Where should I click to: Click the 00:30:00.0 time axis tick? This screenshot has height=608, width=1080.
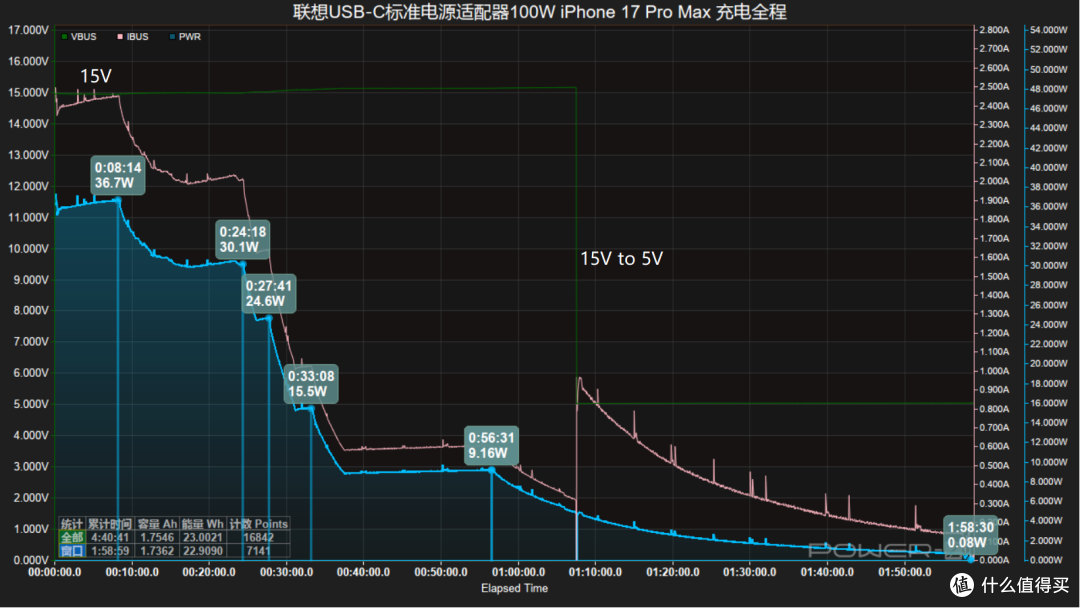pyautogui.click(x=287, y=572)
